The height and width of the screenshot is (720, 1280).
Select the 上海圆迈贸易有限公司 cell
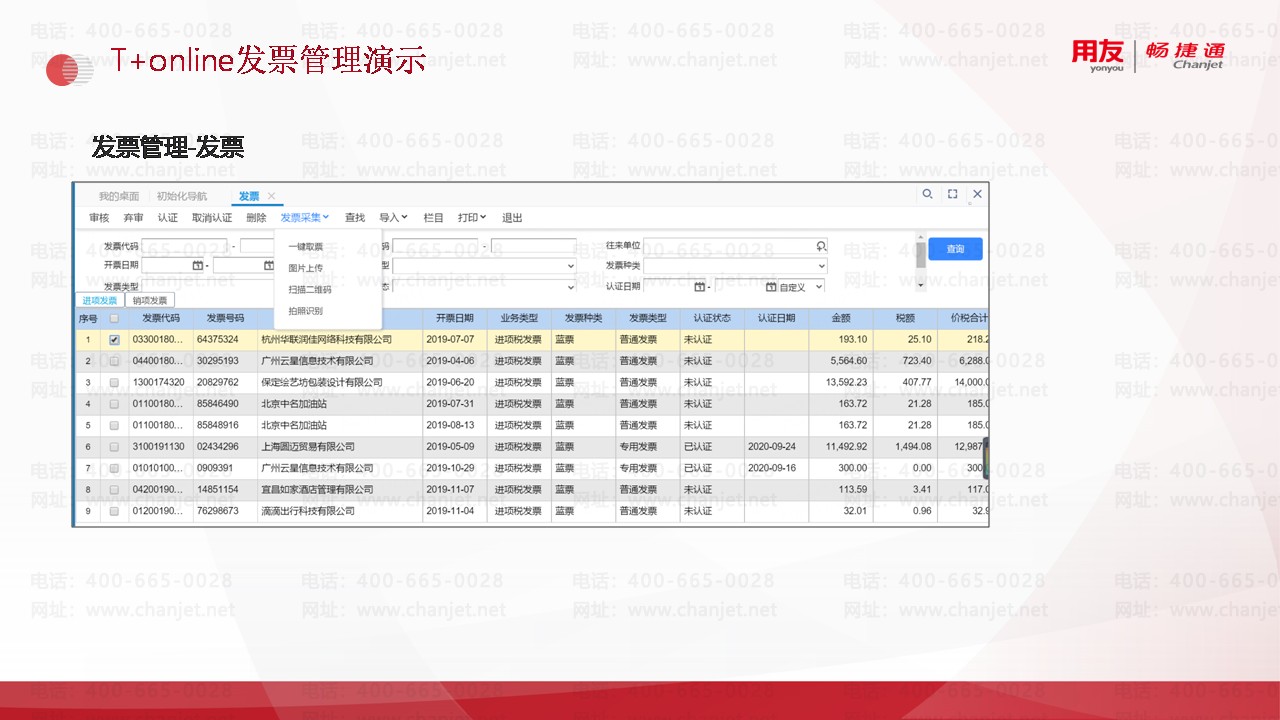click(340, 447)
